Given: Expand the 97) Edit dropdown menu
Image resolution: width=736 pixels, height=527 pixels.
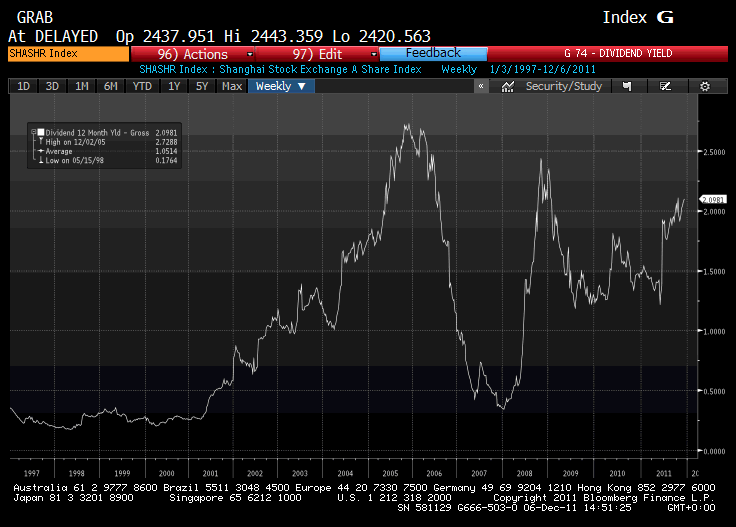Looking at the screenshot, I should click(318, 53).
